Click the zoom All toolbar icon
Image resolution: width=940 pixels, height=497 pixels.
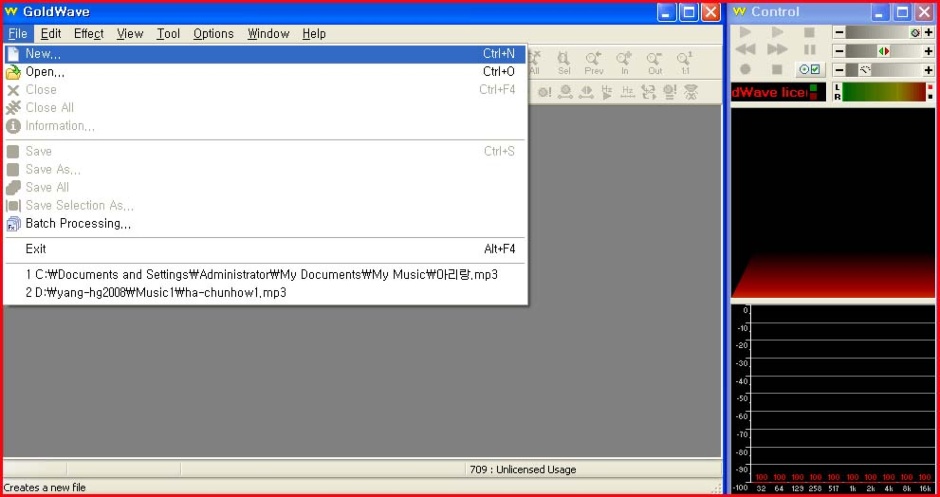click(534, 63)
